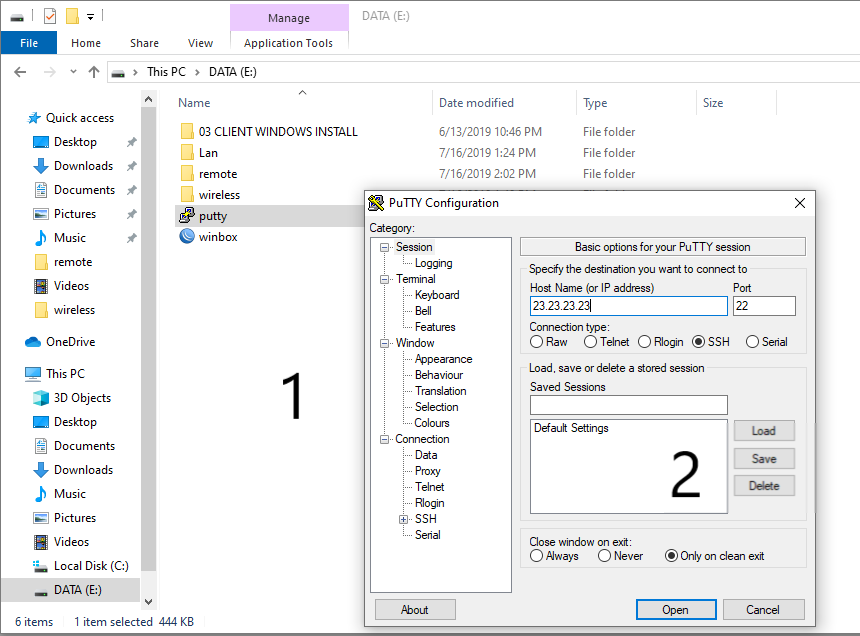
Task: Switch to the View ribbon tab
Action: [200, 43]
